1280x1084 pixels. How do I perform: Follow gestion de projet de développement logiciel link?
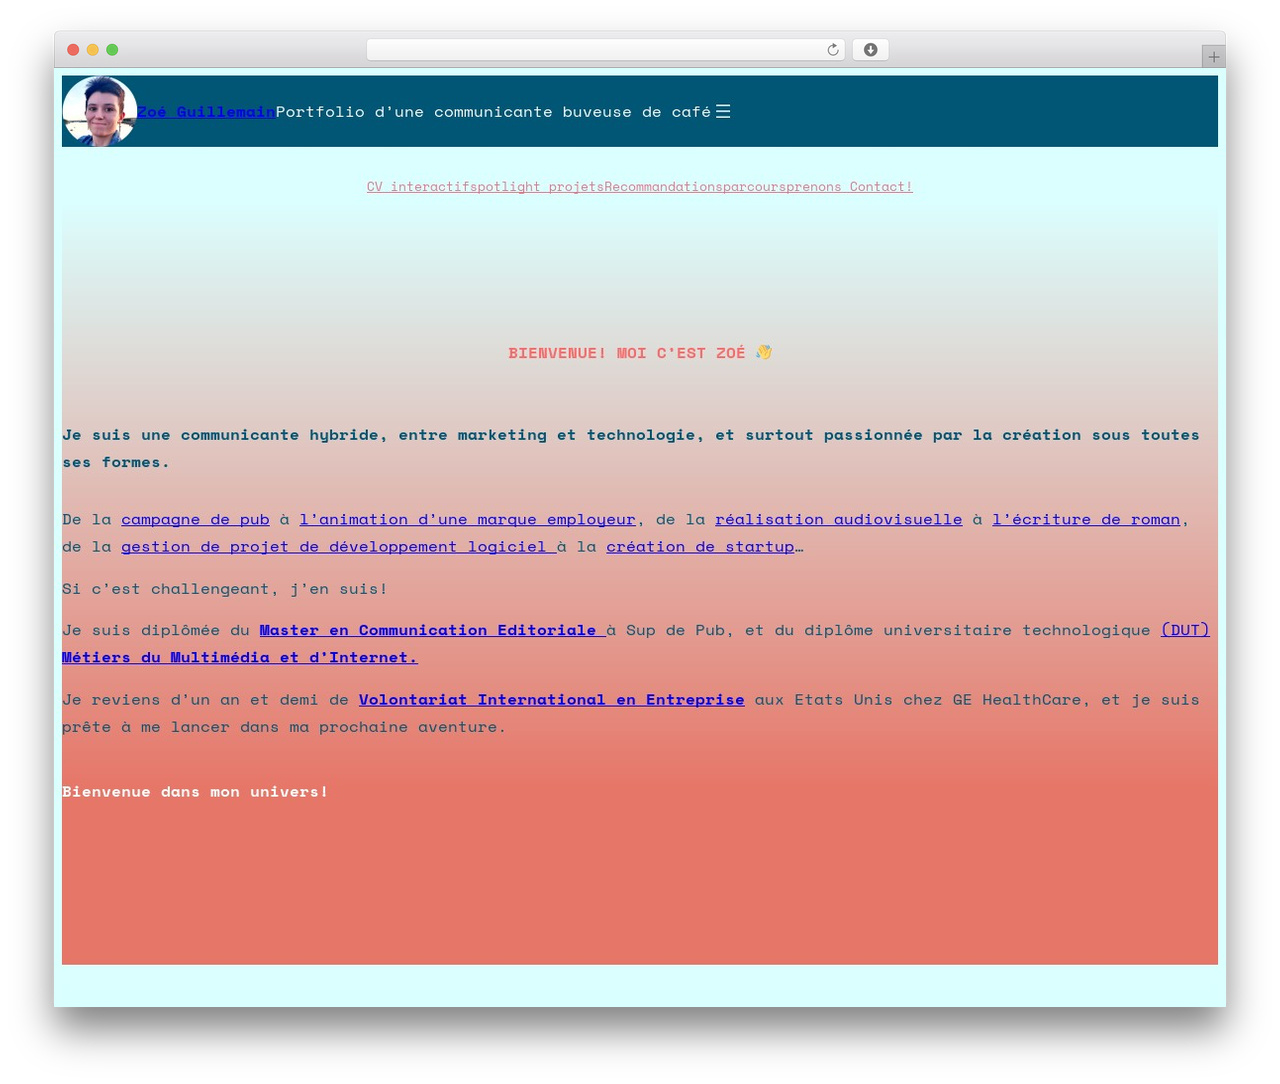click(338, 547)
